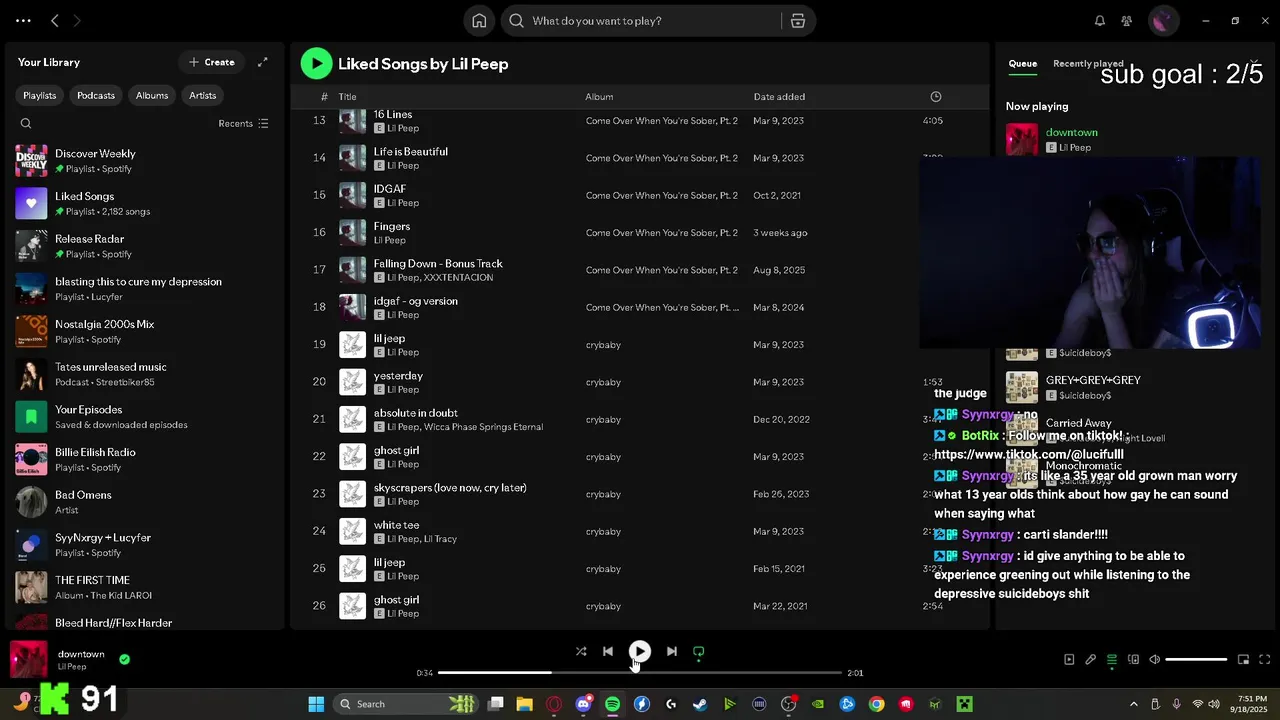Sort by the Title column header
This screenshot has width=1280, height=720.
tap(347, 97)
